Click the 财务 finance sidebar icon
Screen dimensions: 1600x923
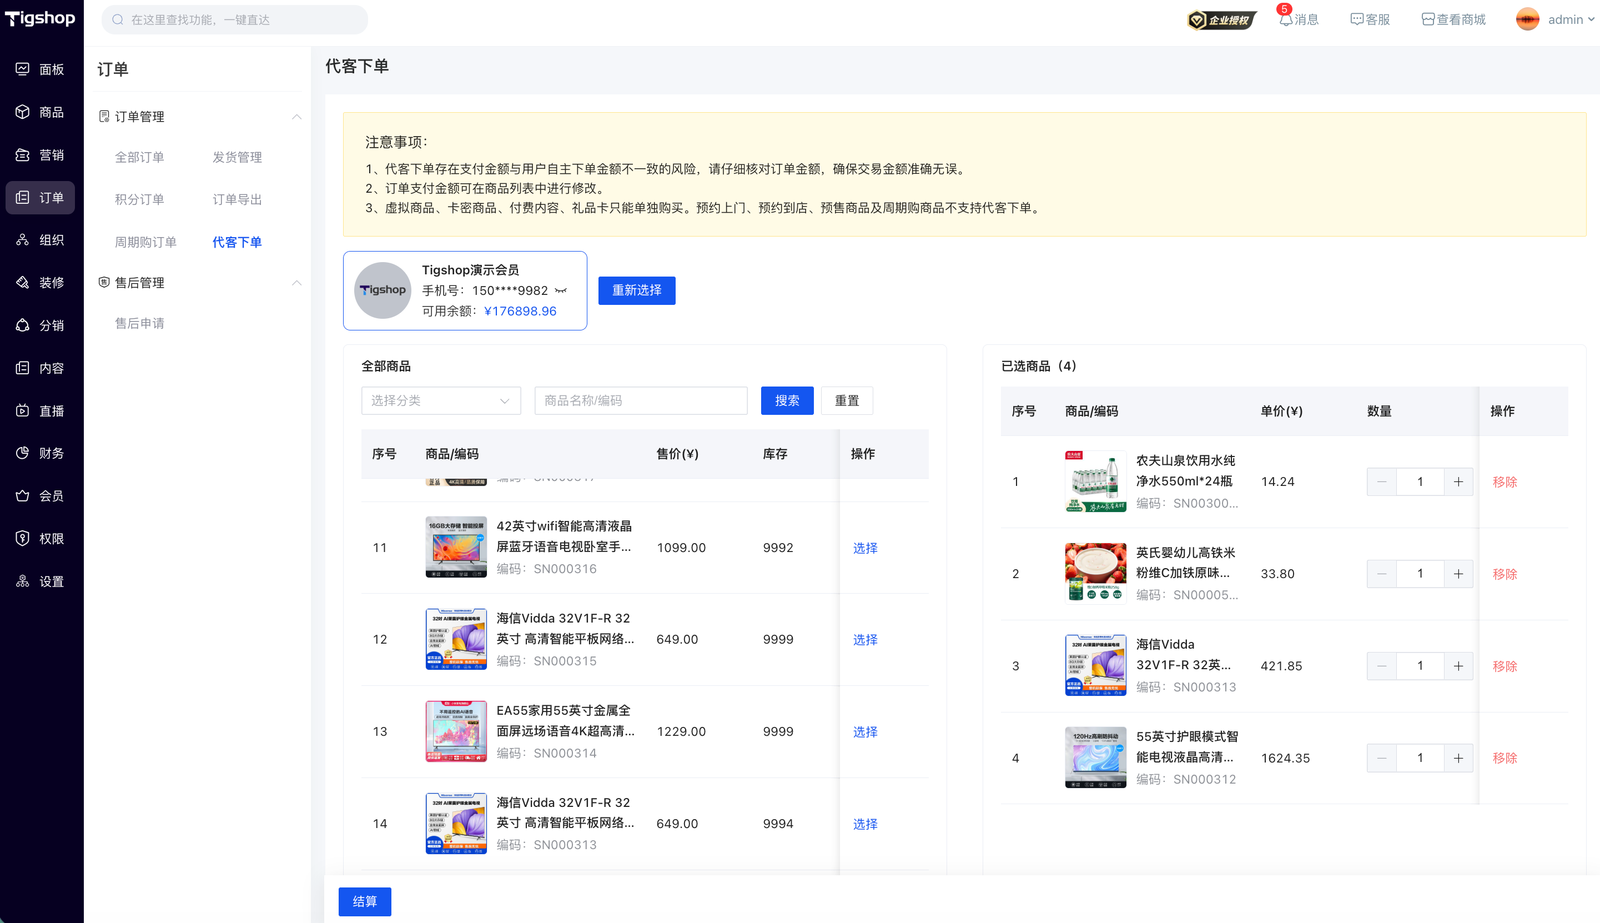(x=23, y=453)
